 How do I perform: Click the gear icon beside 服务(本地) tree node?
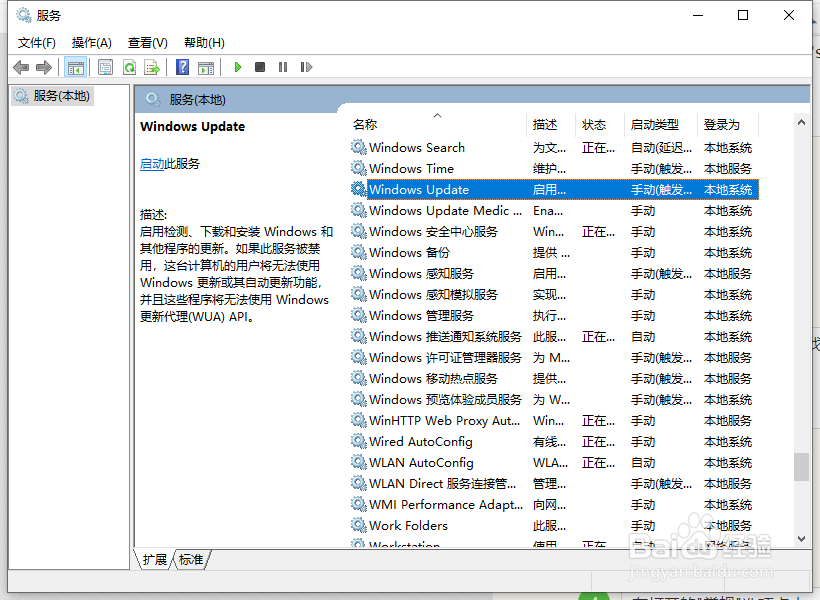[21, 96]
